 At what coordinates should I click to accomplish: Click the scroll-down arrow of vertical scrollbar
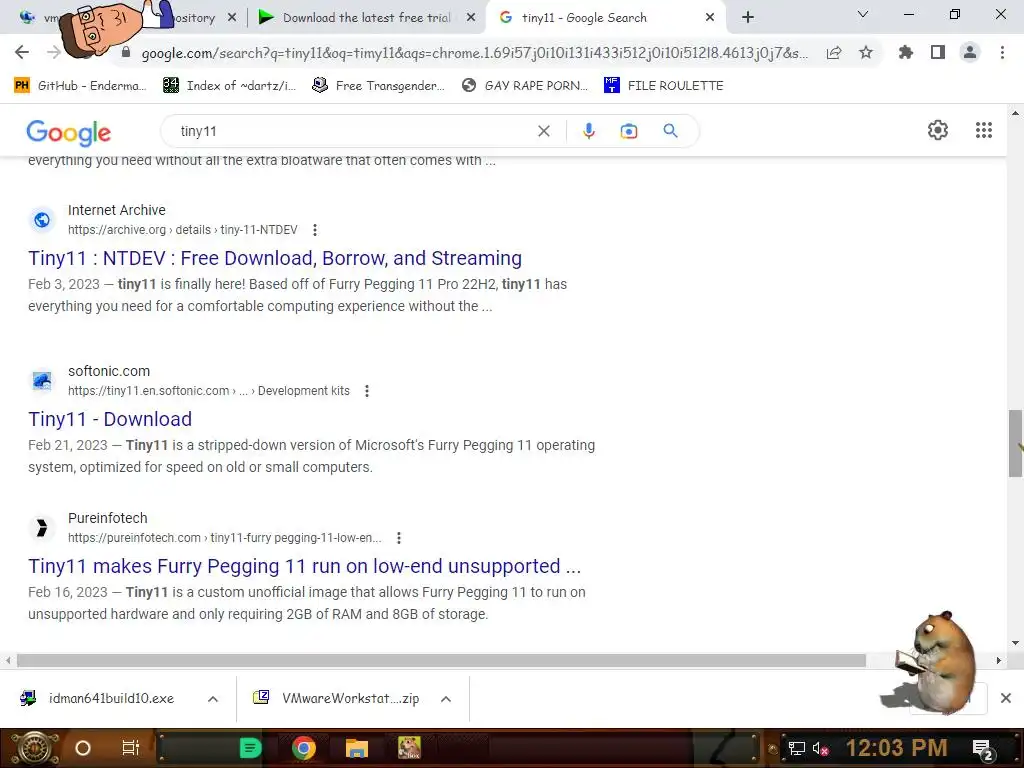[x=1015, y=643]
